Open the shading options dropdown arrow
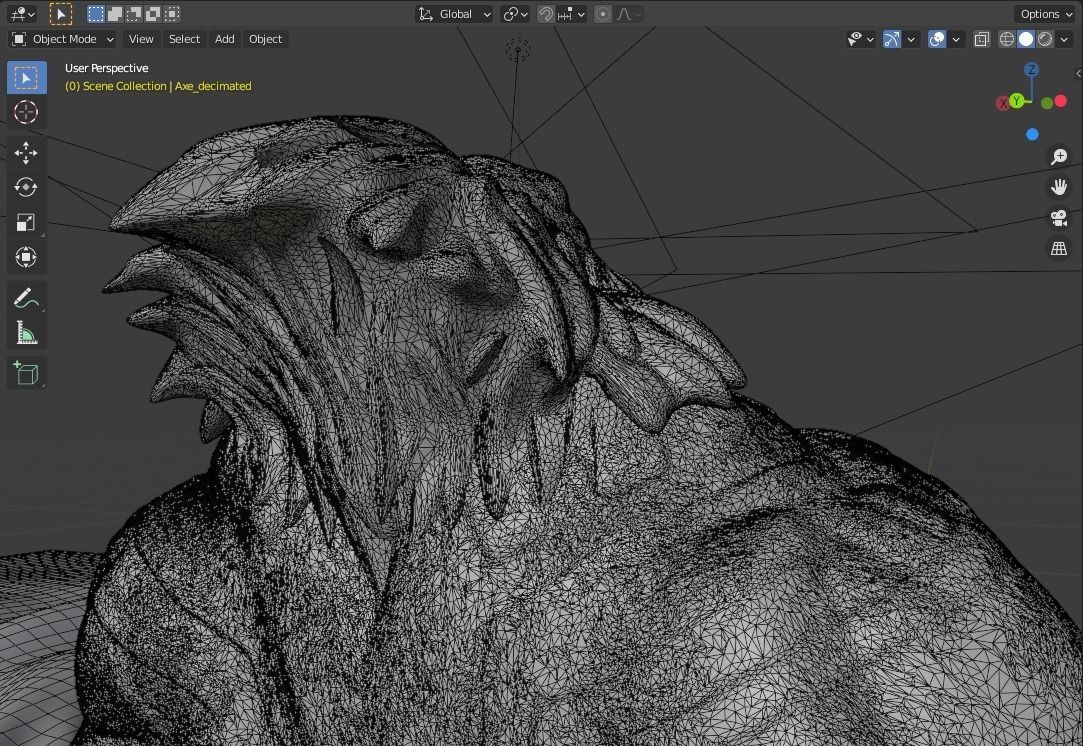Image resolution: width=1083 pixels, height=746 pixels. point(1064,39)
